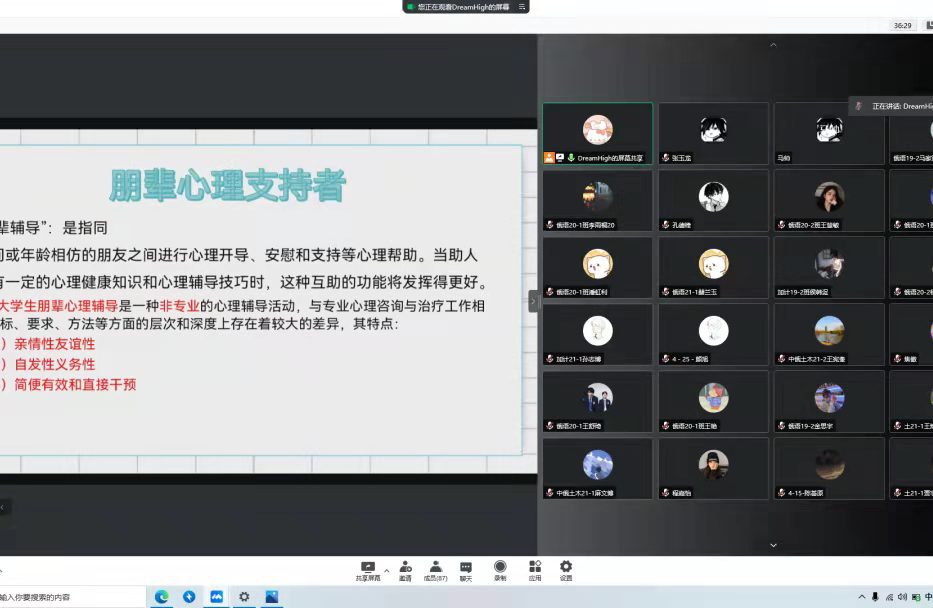
Task: Click the Tencent Meeting taskbar icon
Action: click(x=216, y=597)
